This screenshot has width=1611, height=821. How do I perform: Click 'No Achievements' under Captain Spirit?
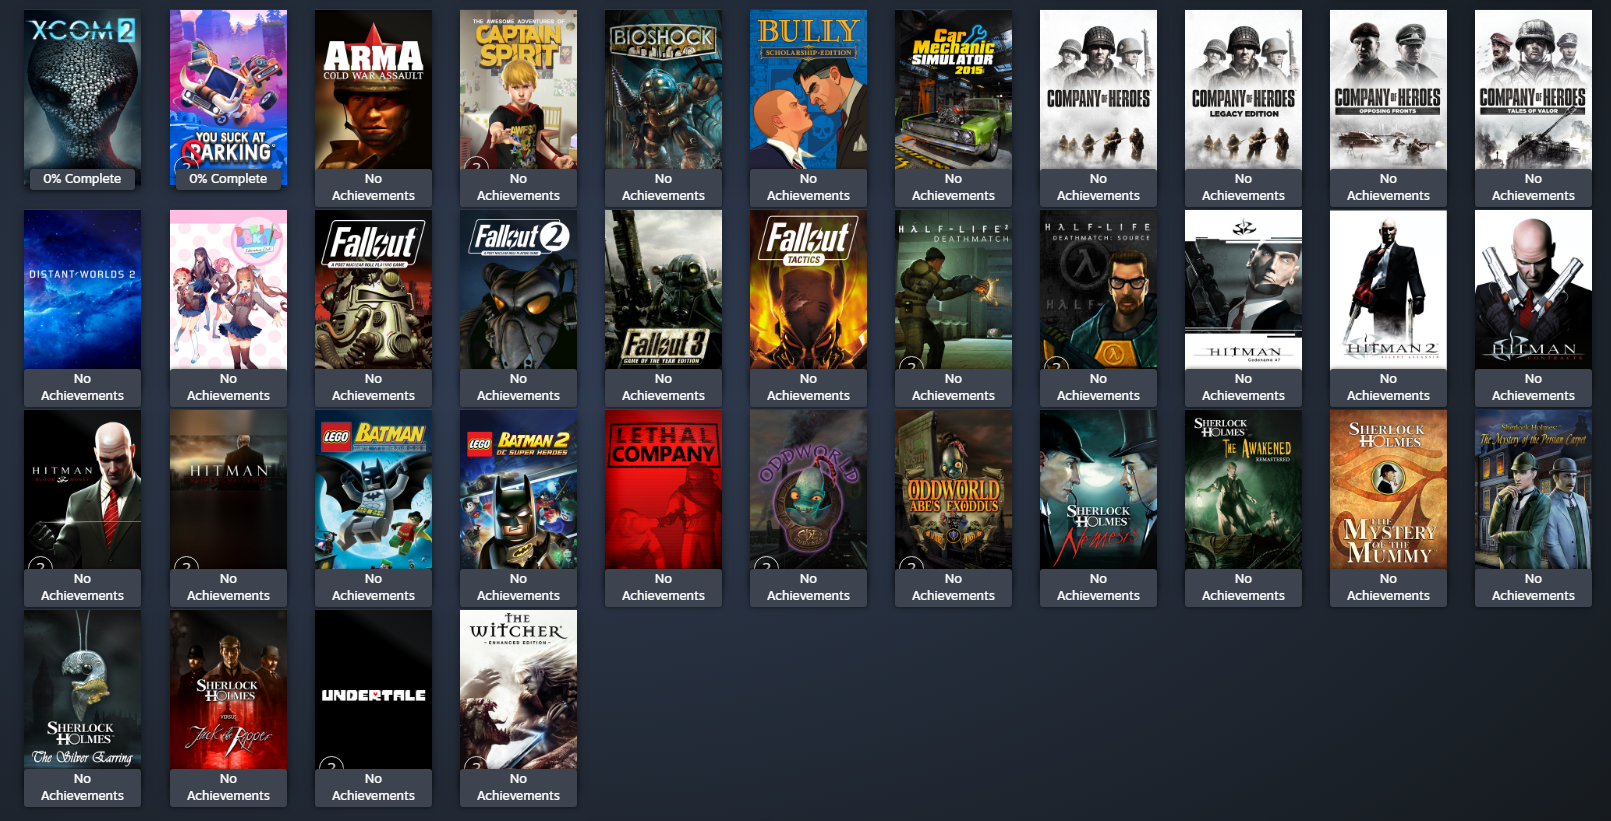tap(518, 187)
